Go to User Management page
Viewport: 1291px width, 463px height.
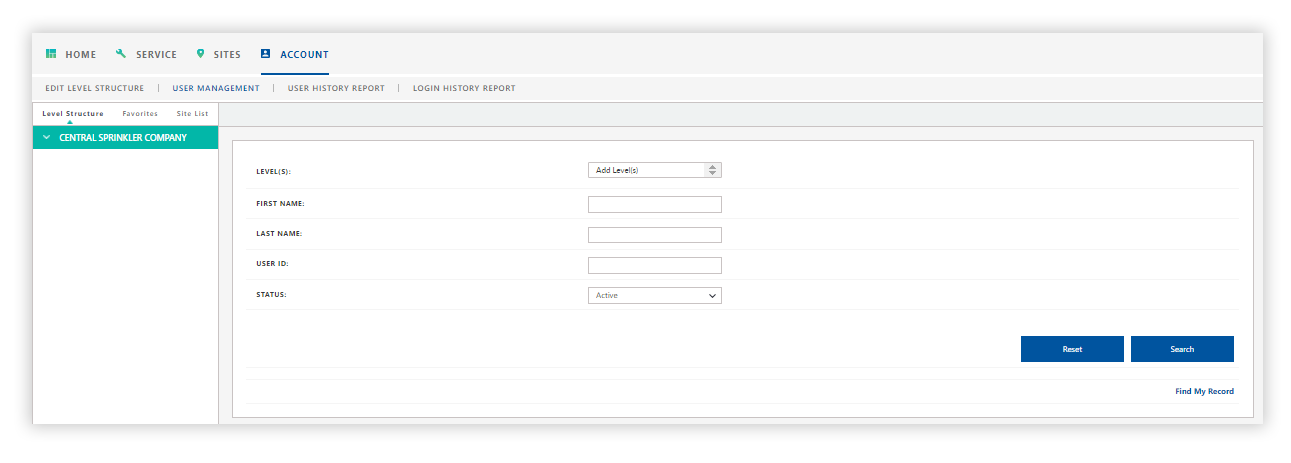point(216,88)
